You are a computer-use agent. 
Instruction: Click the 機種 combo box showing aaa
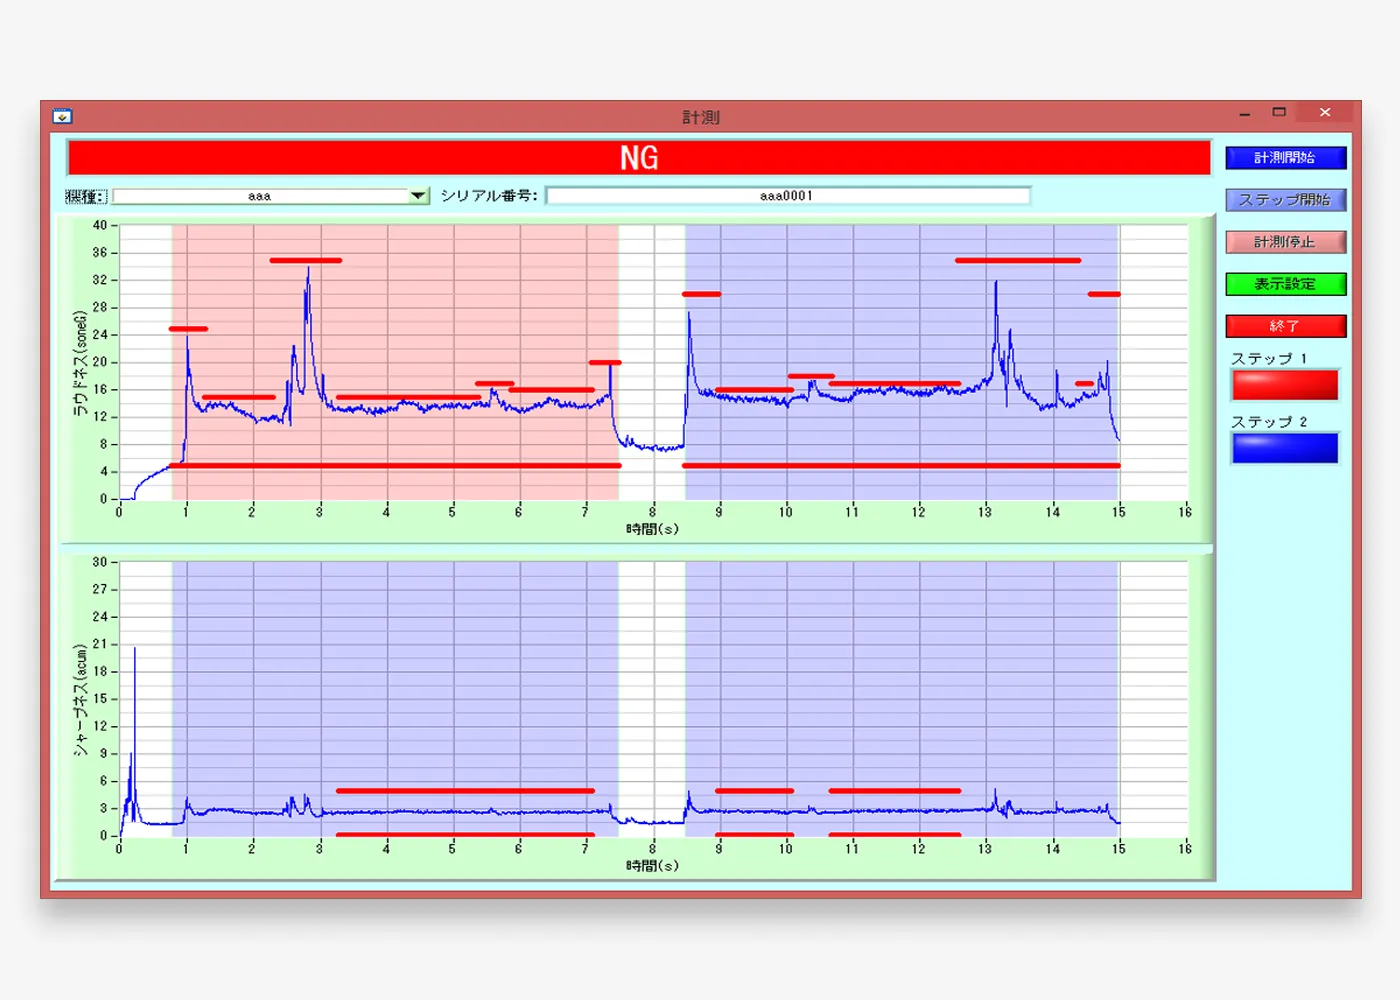point(260,196)
